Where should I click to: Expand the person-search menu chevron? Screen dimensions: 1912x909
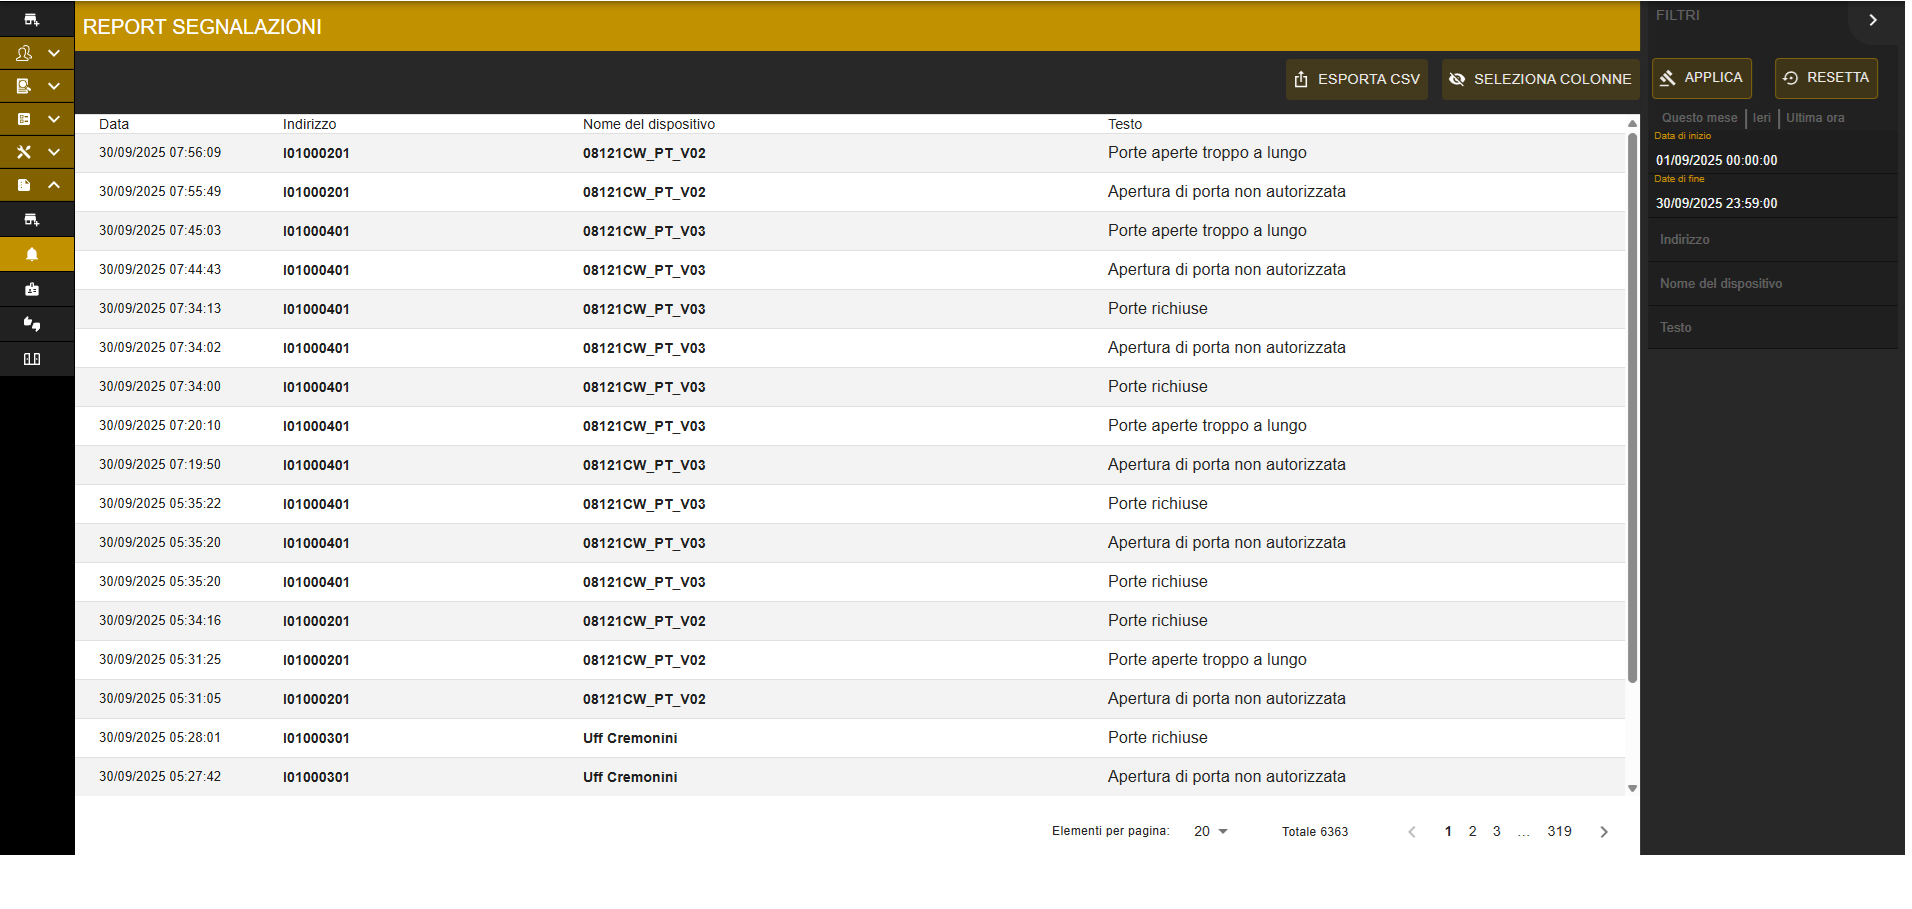tap(54, 86)
